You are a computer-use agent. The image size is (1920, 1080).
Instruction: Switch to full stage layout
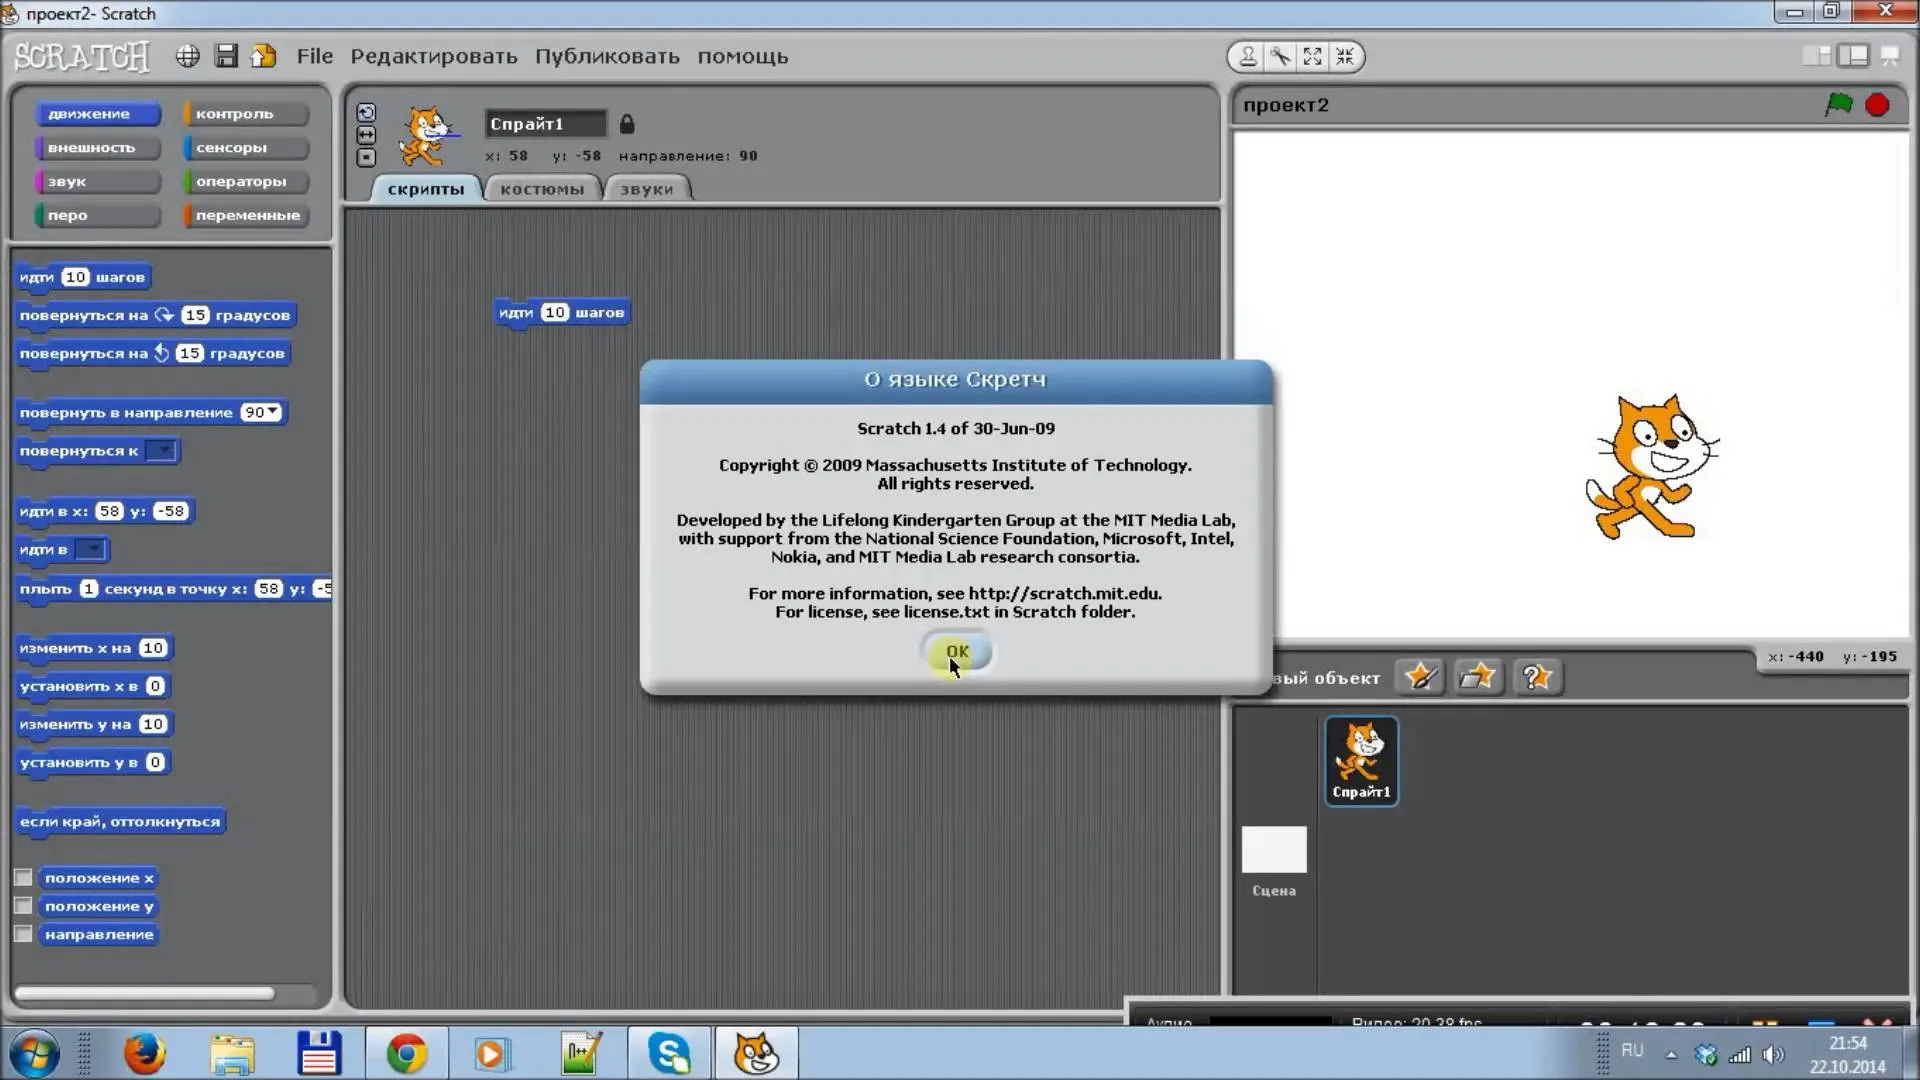[x=1853, y=57]
